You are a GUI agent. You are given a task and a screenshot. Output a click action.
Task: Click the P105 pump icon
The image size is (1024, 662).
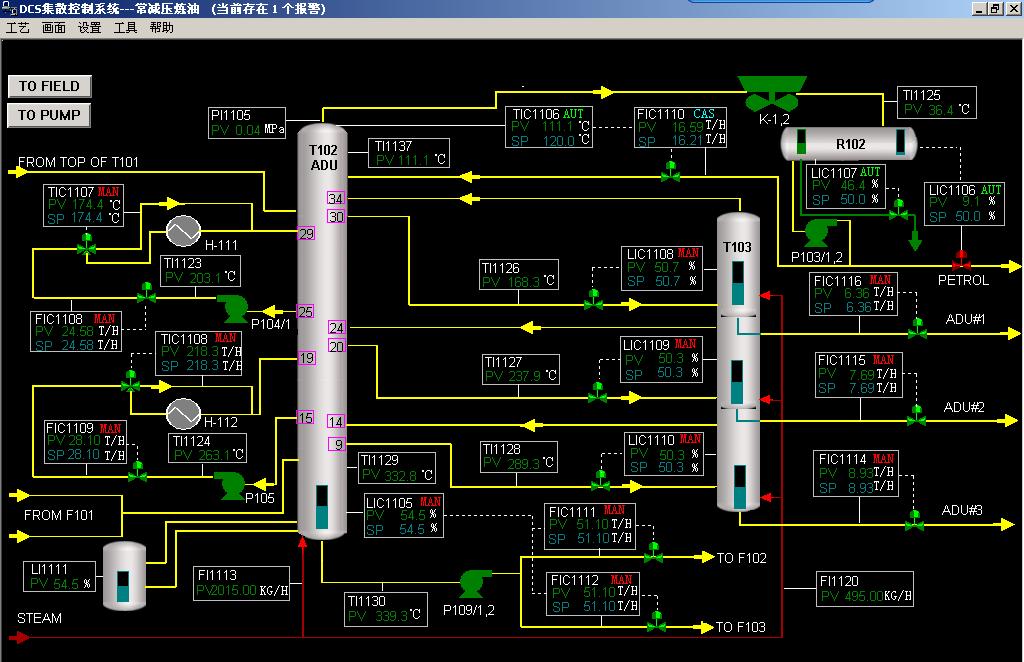tap(233, 485)
